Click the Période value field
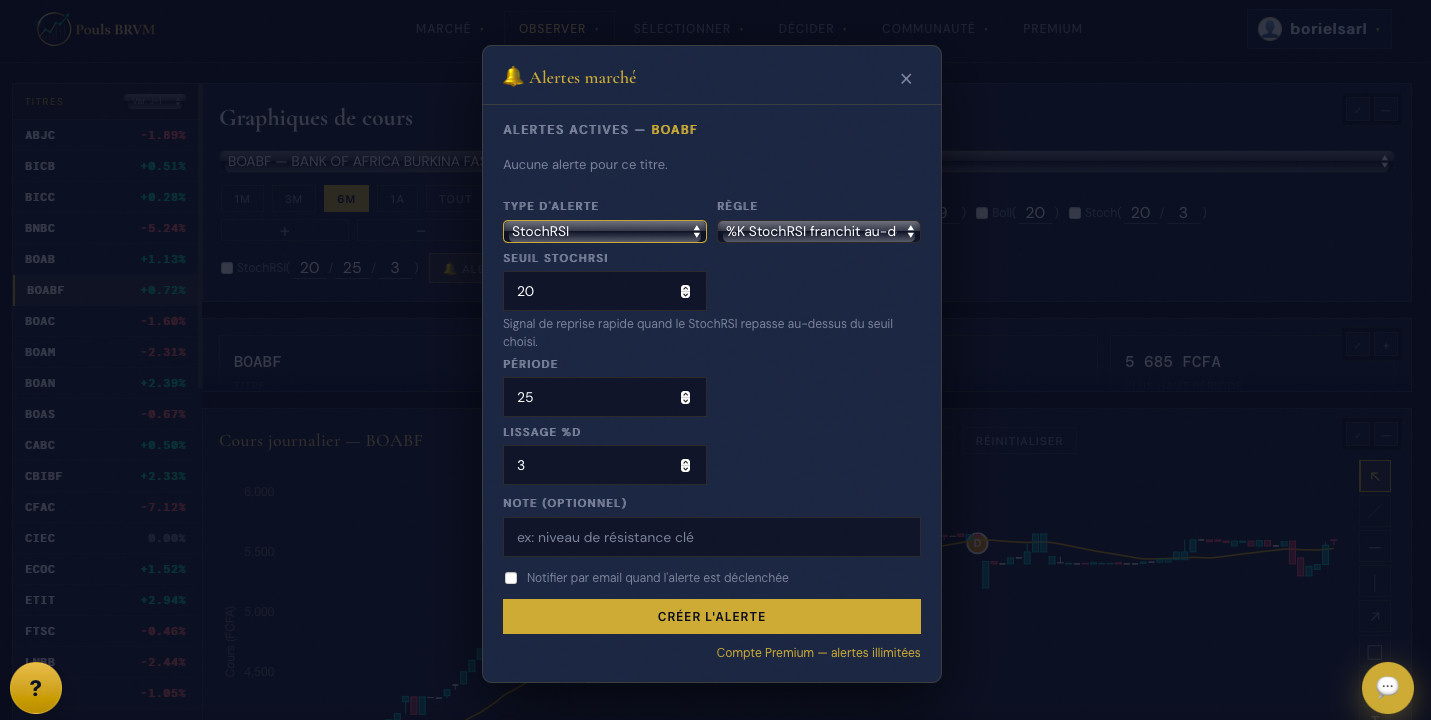The height and width of the screenshot is (720, 1431). point(605,397)
